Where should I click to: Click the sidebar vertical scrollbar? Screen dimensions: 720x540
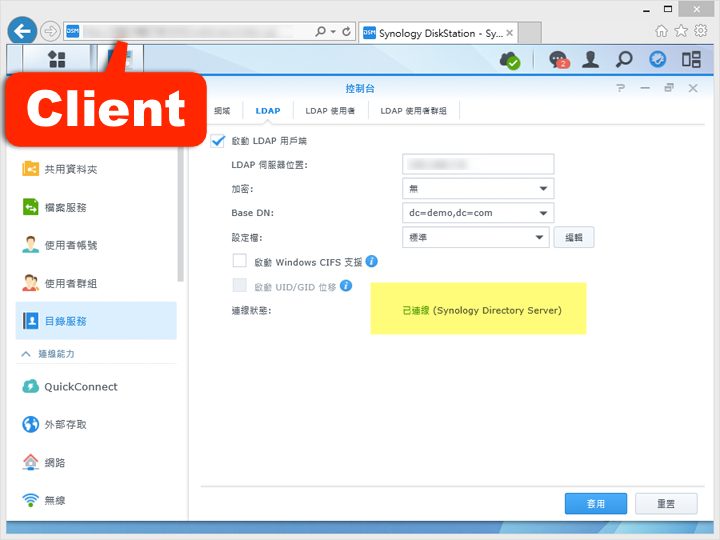pyautogui.click(x=180, y=216)
